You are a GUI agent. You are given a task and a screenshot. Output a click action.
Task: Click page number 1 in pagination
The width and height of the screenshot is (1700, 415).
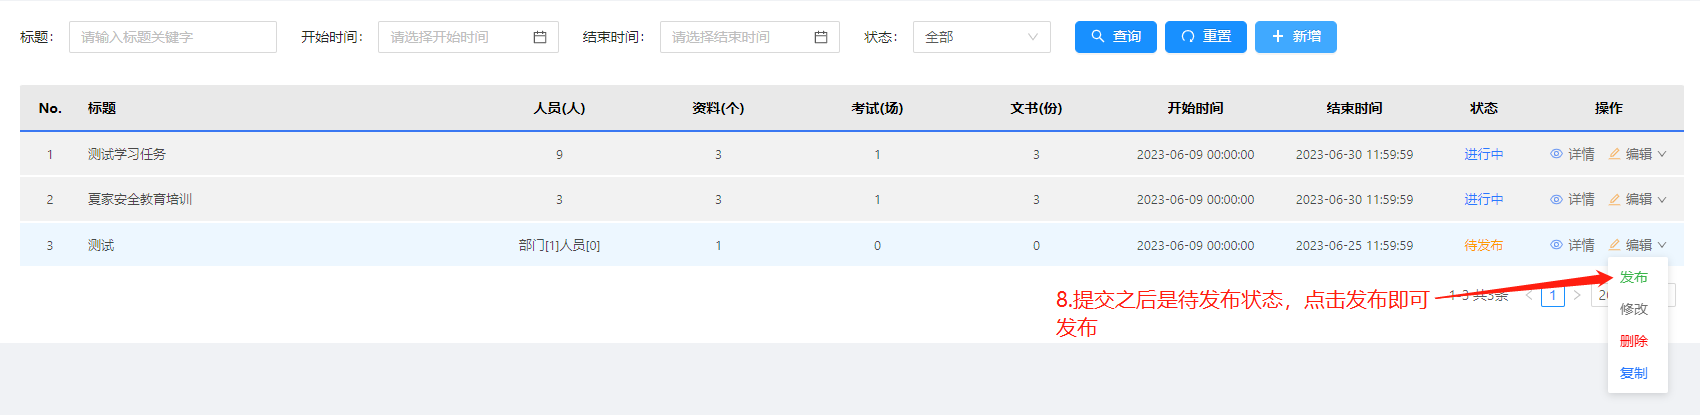tap(1552, 296)
